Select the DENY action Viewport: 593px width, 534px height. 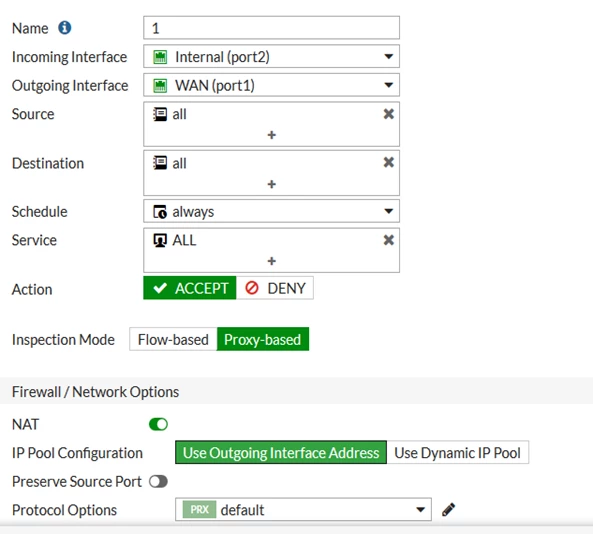[x=275, y=288]
